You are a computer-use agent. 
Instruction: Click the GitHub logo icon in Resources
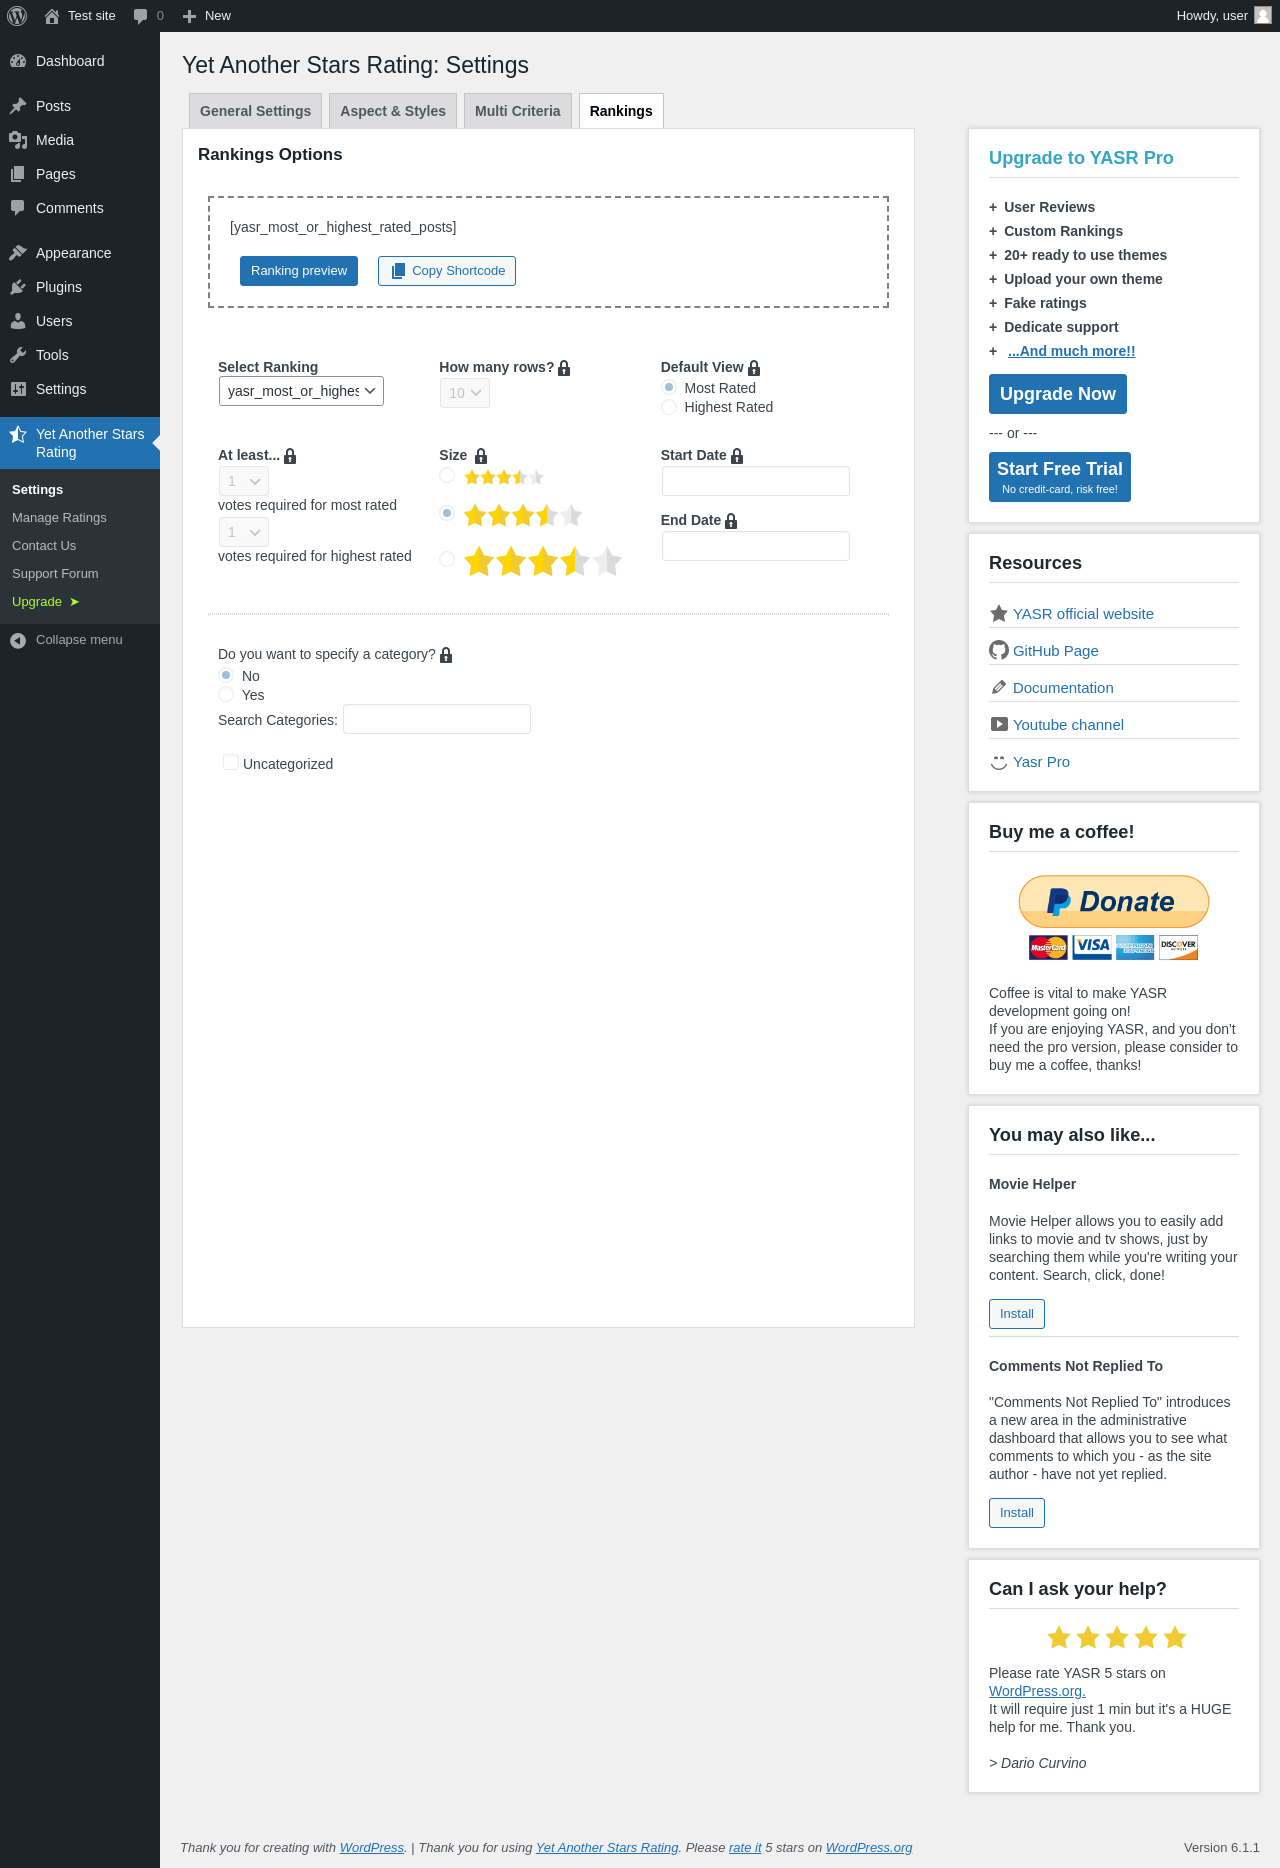pos(999,650)
